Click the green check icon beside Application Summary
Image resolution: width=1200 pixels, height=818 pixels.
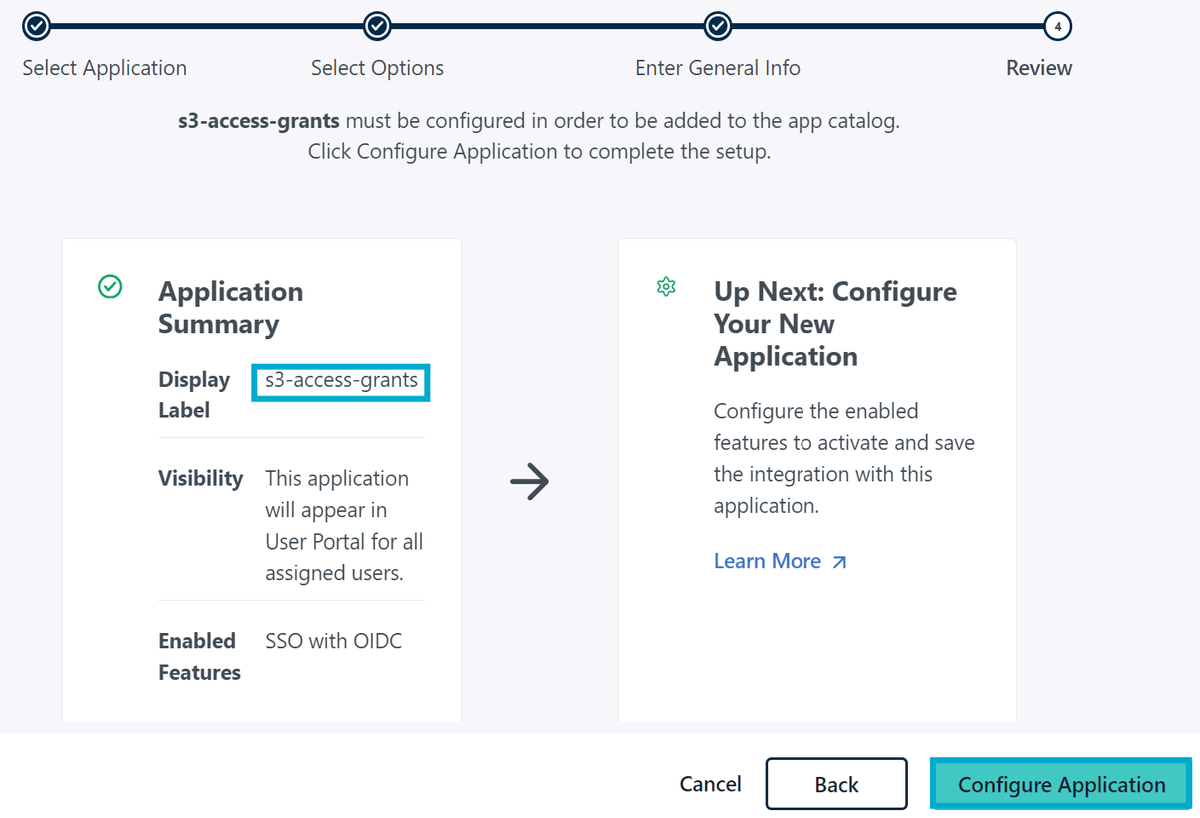tap(110, 288)
